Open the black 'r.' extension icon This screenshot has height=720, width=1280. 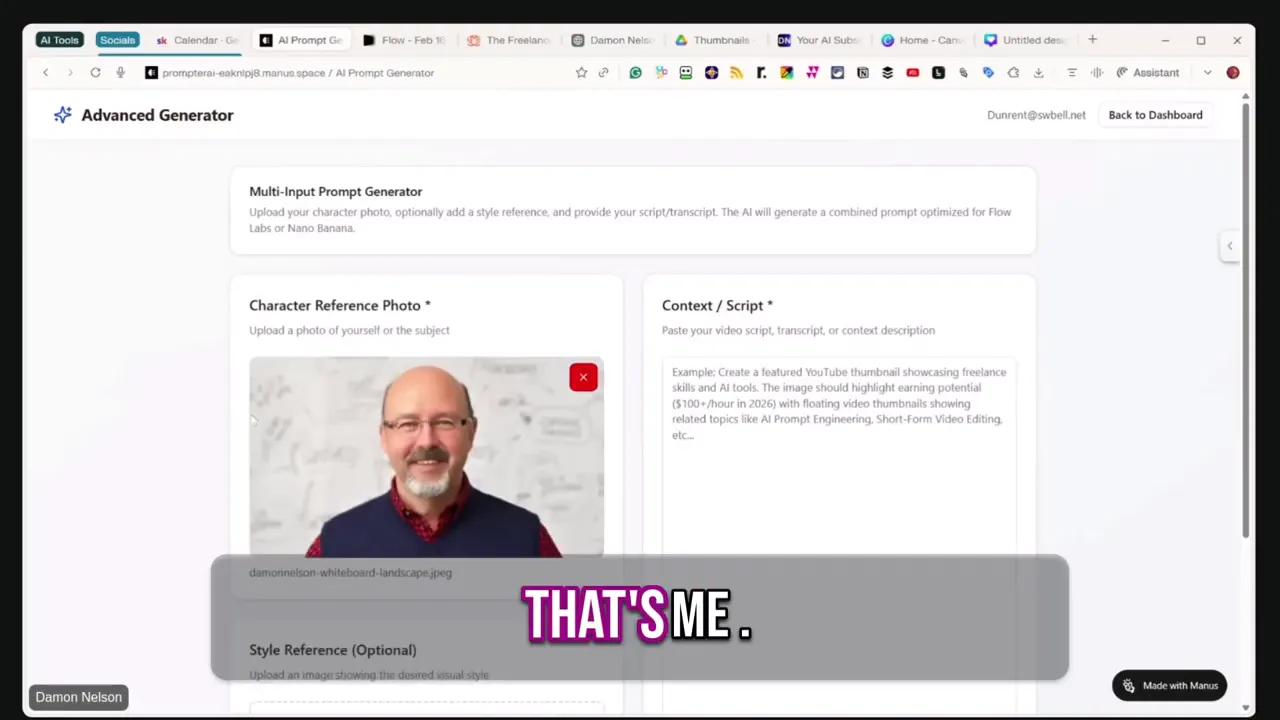761,73
